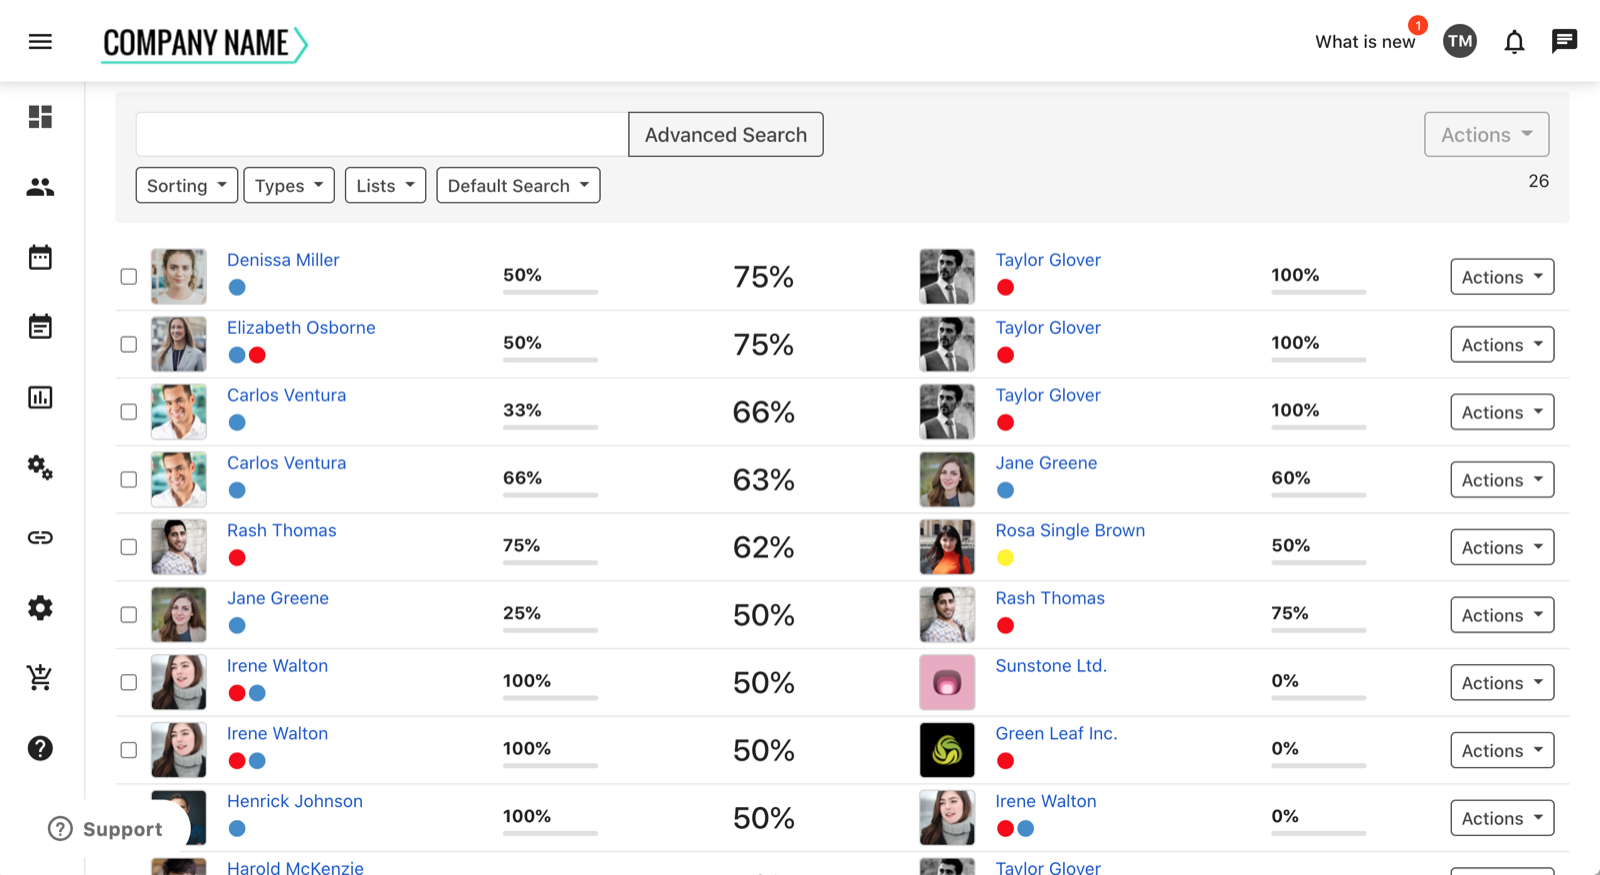The height and width of the screenshot is (875, 1600).
Task: Open the hamburger menu
Action: [40, 41]
